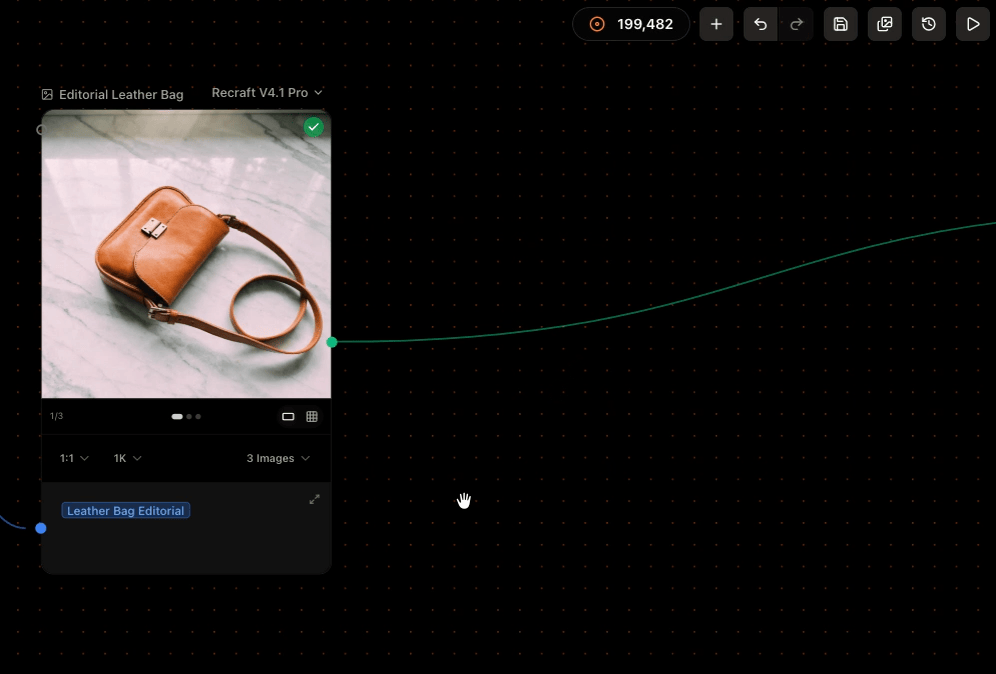996x674 pixels.
Task: Click the prompt text area below tag
Action: [x=186, y=544]
